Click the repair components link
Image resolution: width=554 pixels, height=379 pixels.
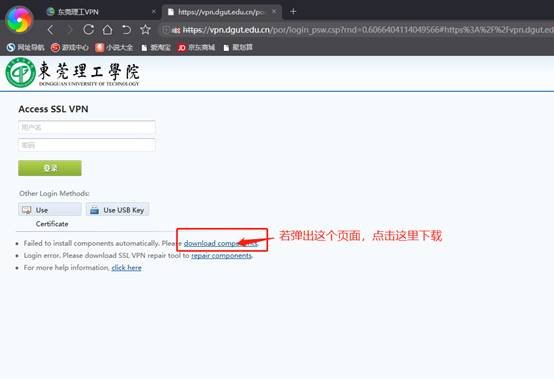222,255
